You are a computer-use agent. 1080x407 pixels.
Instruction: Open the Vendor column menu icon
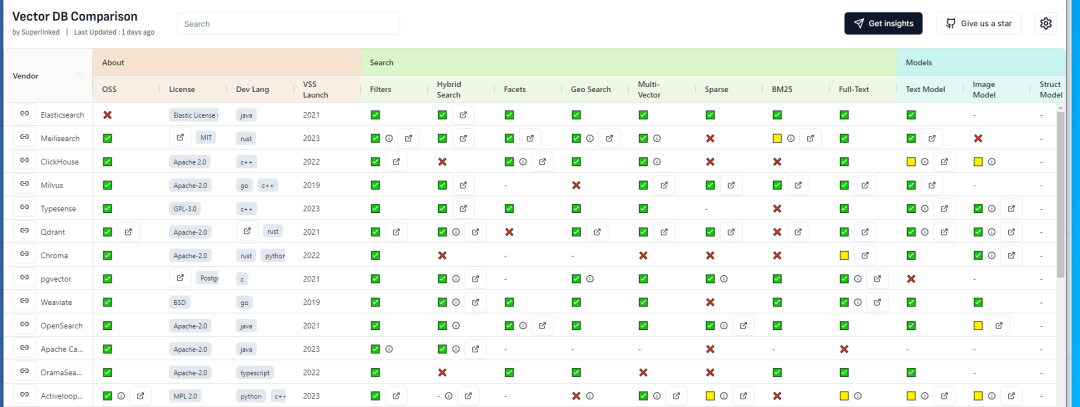pos(79,75)
